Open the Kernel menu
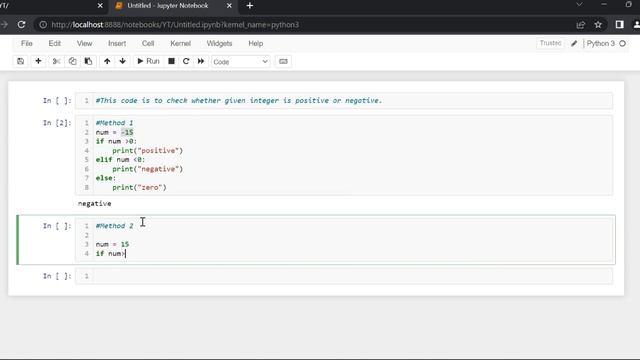This screenshot has width=640, height=360. click(x=180, y=44)
